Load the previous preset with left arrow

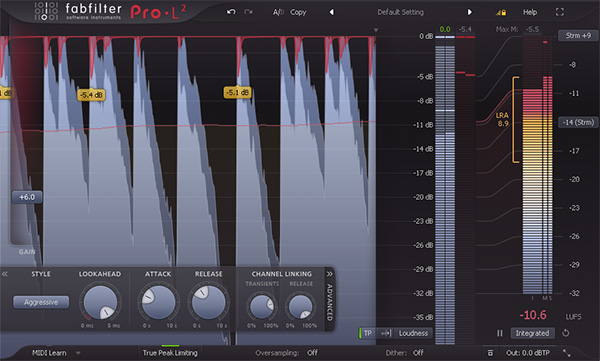(x=331, y=12)
